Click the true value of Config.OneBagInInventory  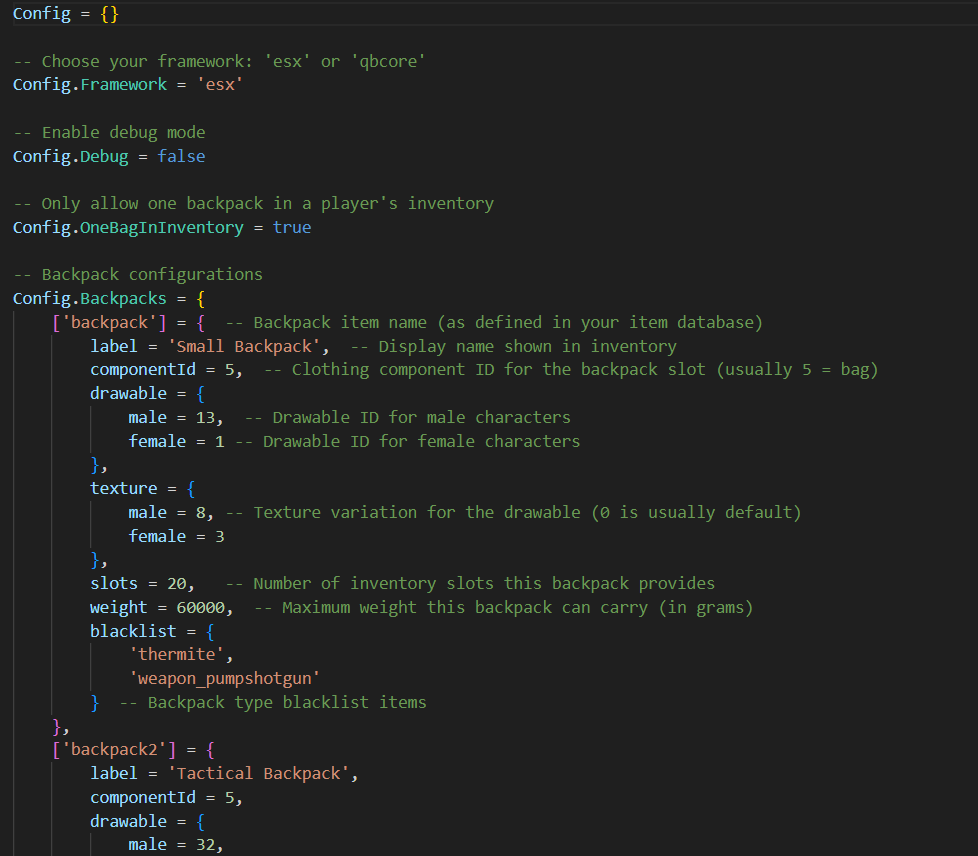pyautogui.click(x=292, y=227)
